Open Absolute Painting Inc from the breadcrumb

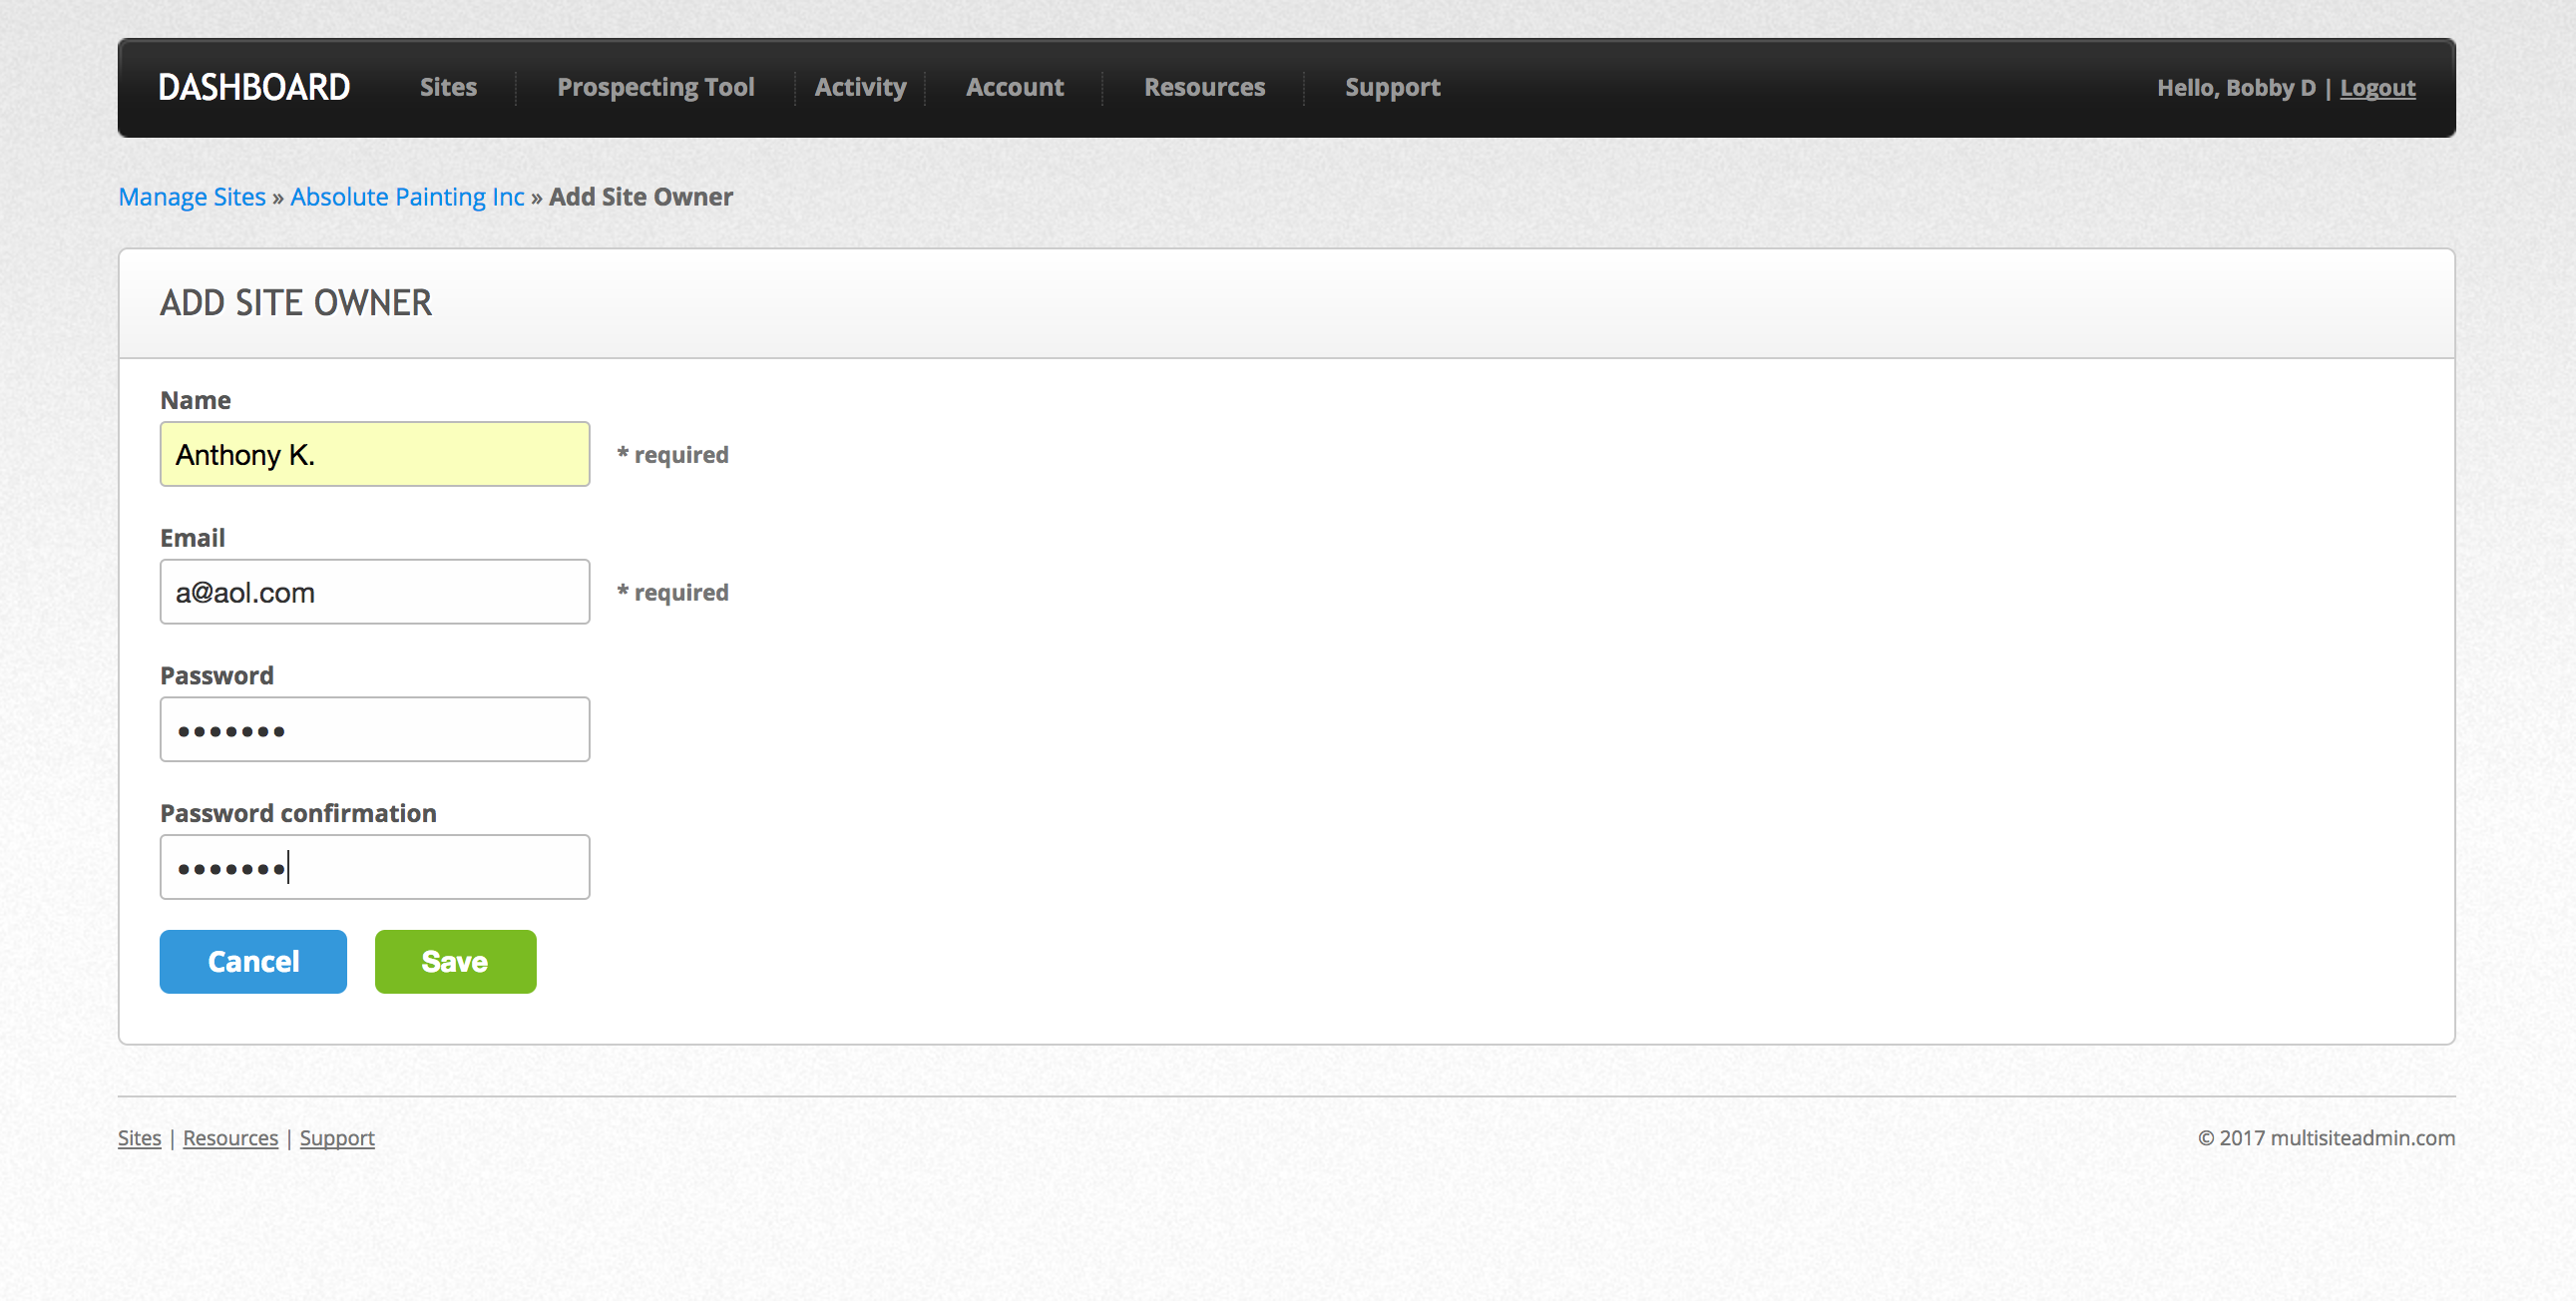pos(407,196)
